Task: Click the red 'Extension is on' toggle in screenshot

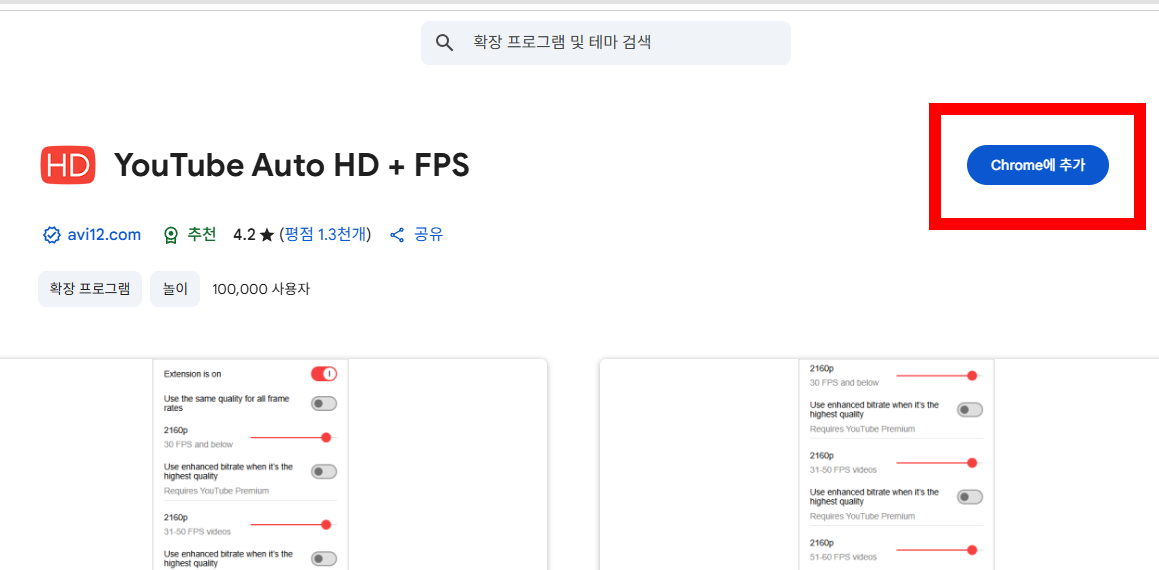Action: [324, 373]
